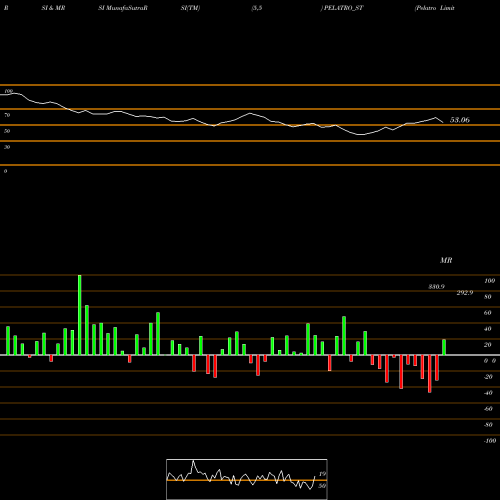Click the 330.9 value near MR
The width and height of the screenshot is (500, 500).
pyautogui.click(x=437, y=287)
